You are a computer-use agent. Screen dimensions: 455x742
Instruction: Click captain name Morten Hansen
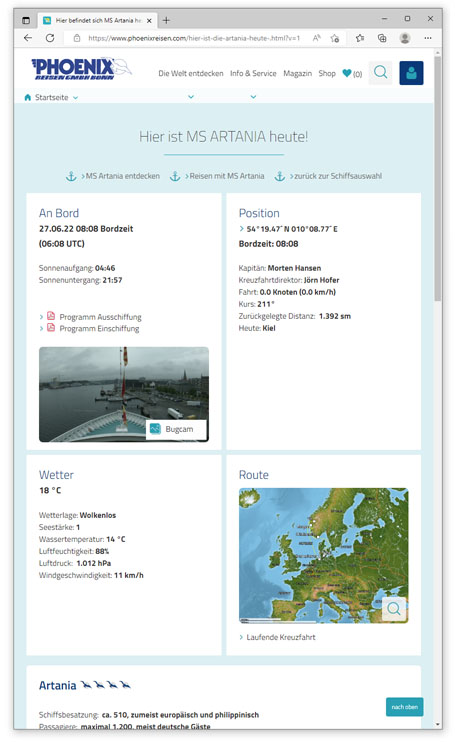click(x=294, y=268)
